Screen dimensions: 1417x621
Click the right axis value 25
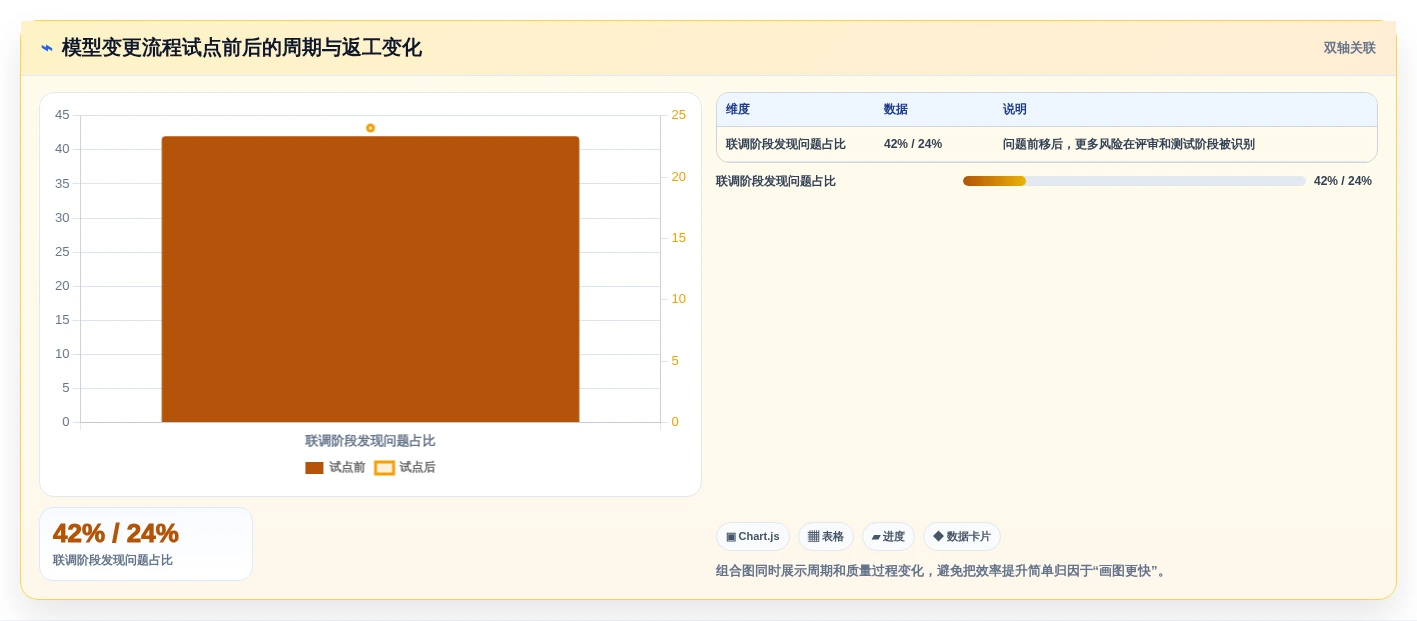coord(679,115)
